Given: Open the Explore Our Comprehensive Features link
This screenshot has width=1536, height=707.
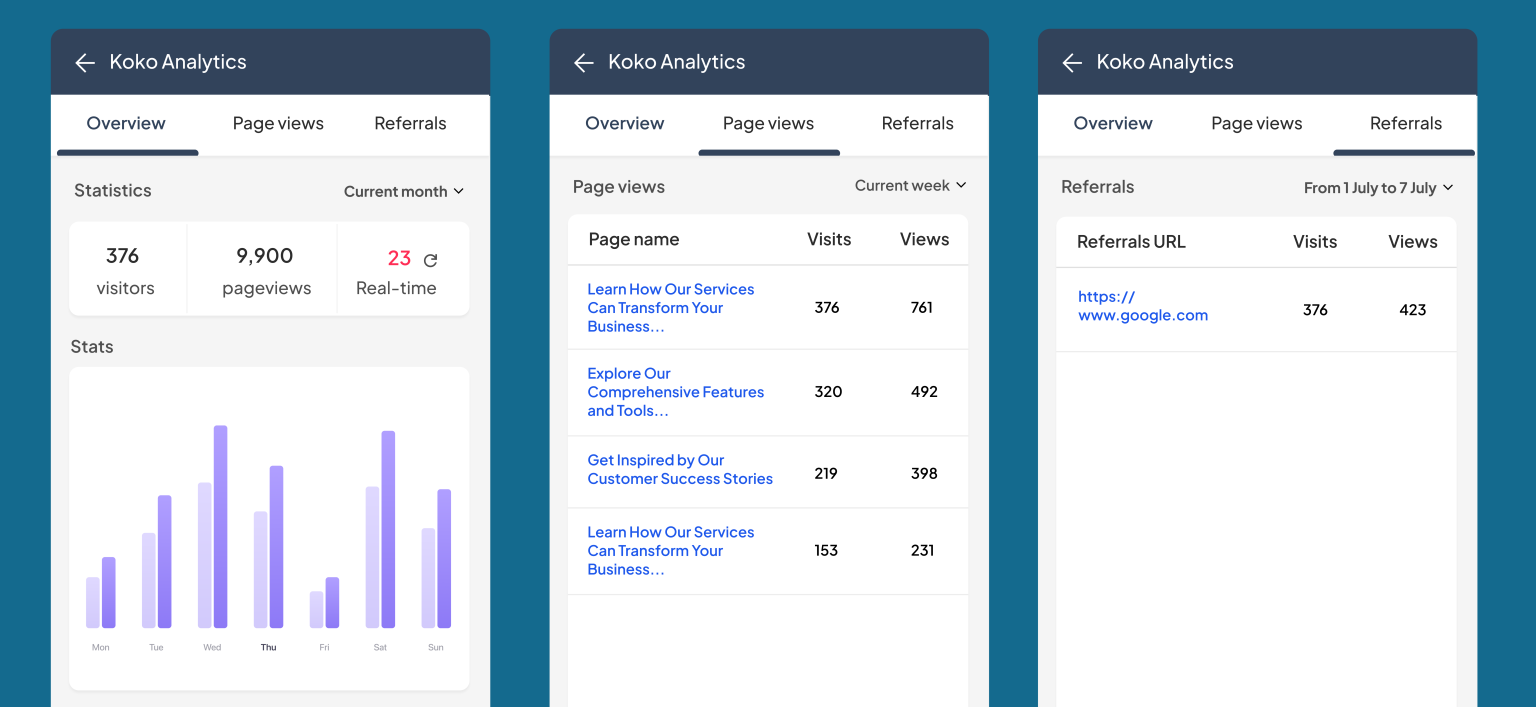Looking at the screenshot, I should 675,391.
